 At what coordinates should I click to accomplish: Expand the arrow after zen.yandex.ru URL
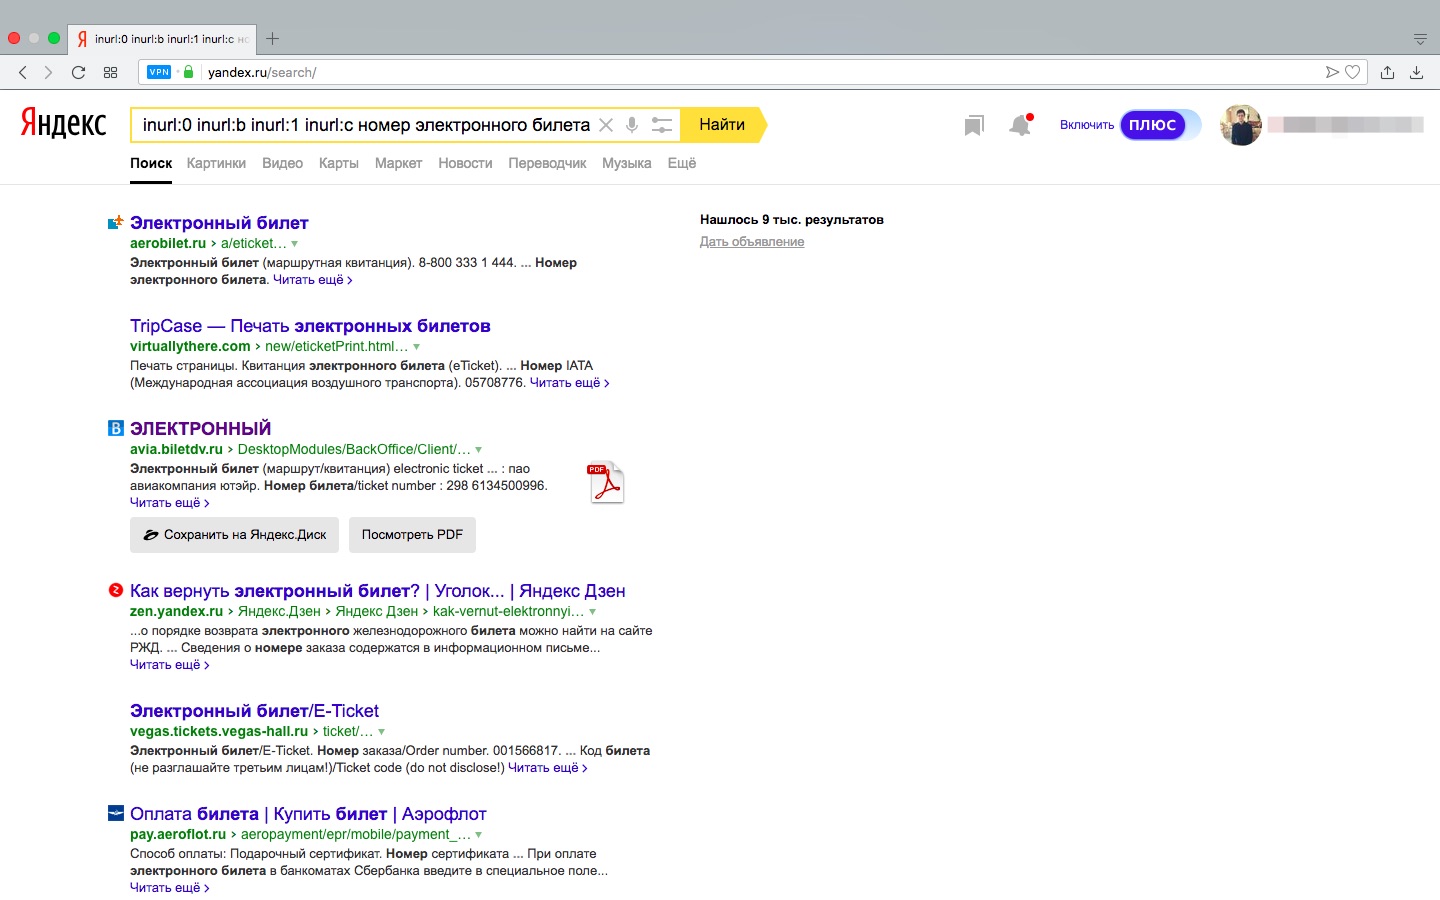point(592,612)
